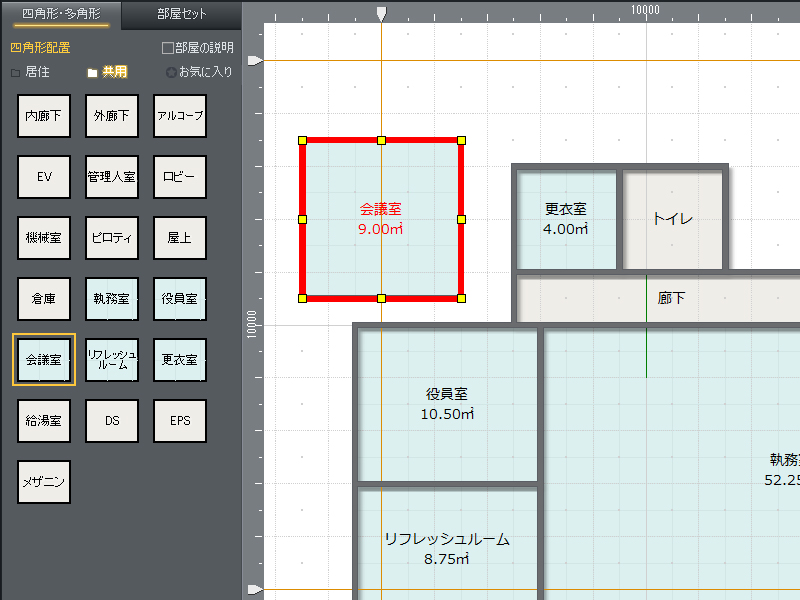This screenshot has height=600, width=800.
Task: Select the 機械室 room tile
Action: tap(44, 238)
